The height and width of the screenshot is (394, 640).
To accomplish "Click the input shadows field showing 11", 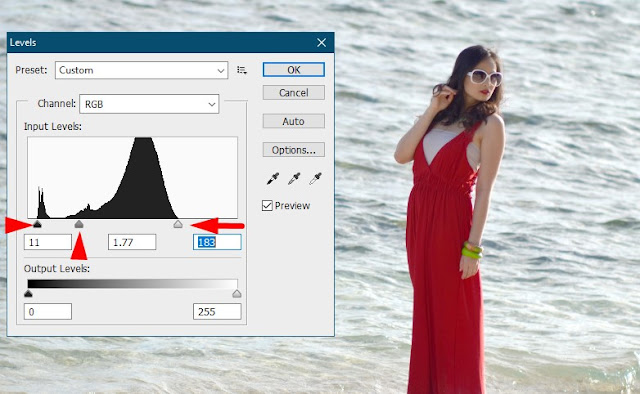I will pyautogui.click(x=48, y=242).
